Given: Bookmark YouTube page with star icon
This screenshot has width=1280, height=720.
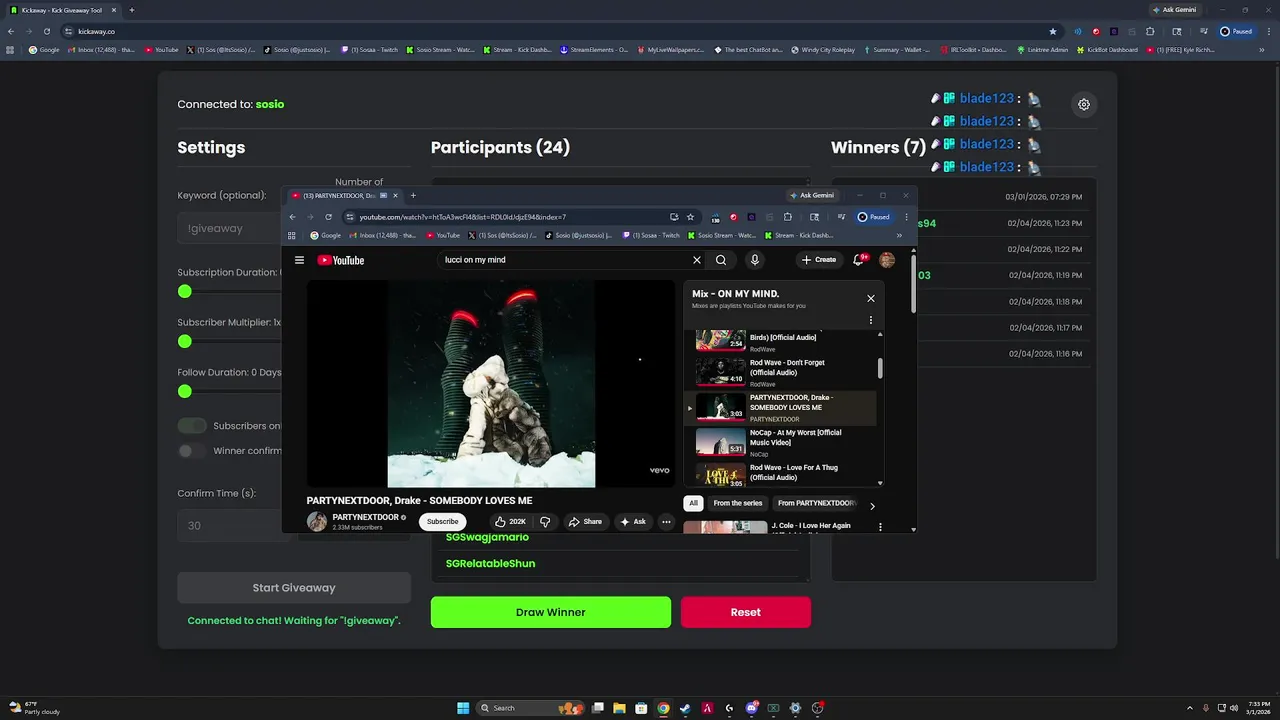Looking at the screenshot, I should coord(690,217).
